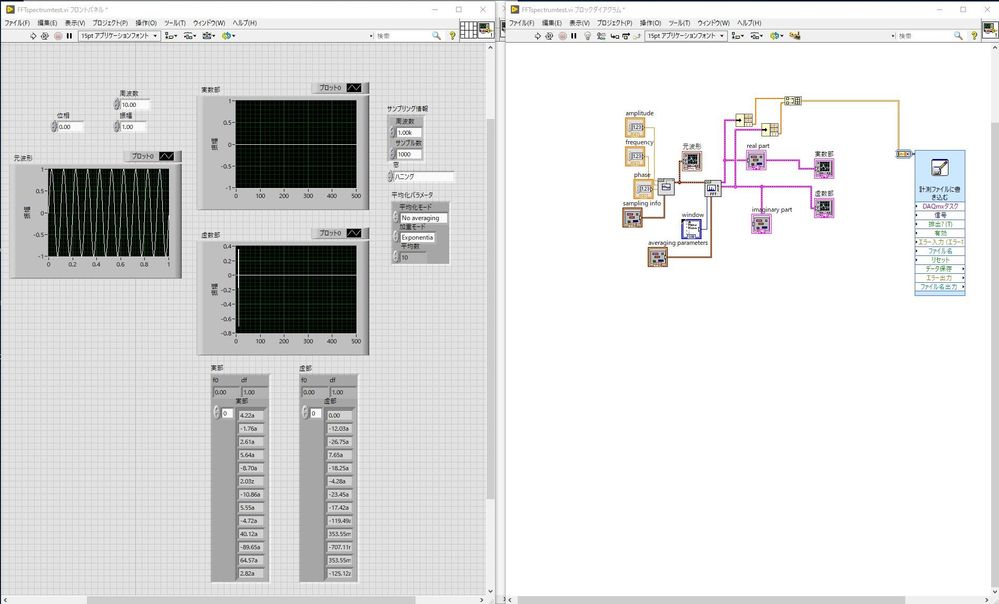Click the 虚部 array index field
This screenshot has width=999, height=604.
[315, 413]
